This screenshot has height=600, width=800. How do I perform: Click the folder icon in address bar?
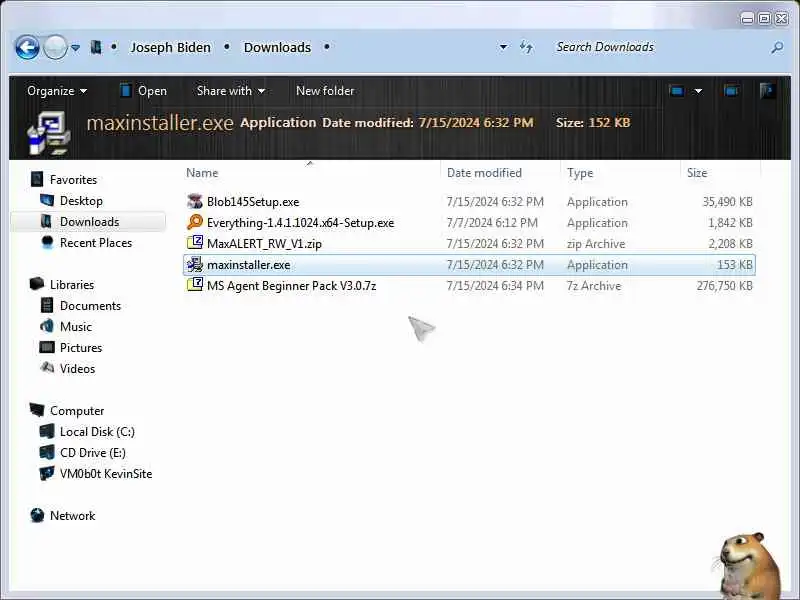click(95, 47)
